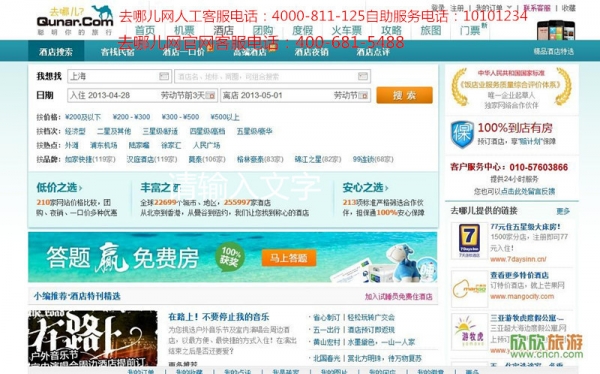Click the blue 保 shield guarantee icon
The height and width of the screenshot is (374, 600).
tap(462, 134)
